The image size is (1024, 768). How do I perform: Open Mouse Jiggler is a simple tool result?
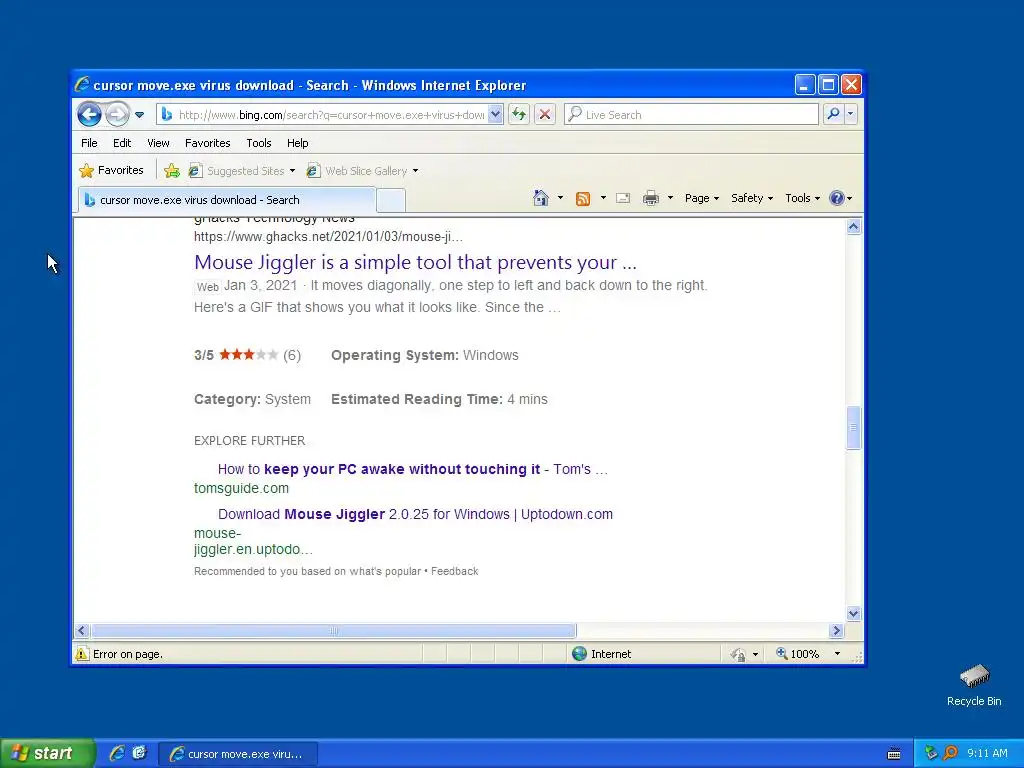point(415,262)
